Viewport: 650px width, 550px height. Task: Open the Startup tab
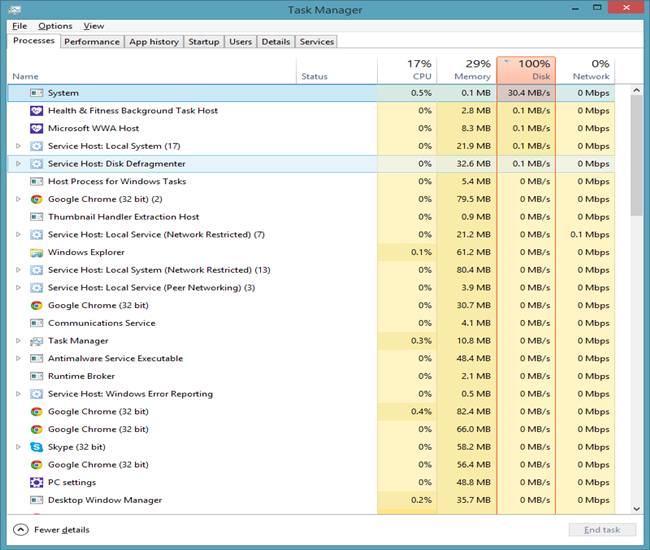tap(204, 42)
